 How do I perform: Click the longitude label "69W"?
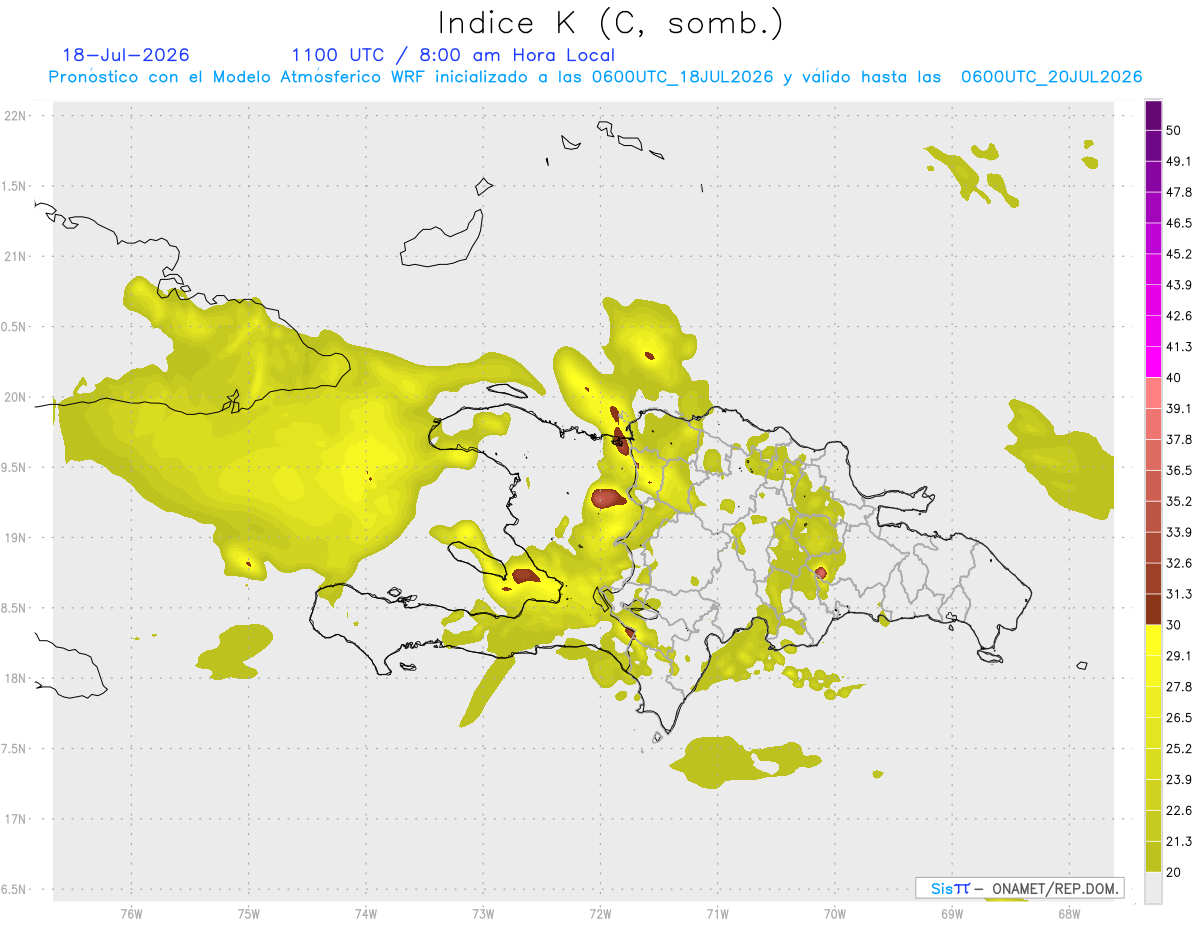(952, 914)
